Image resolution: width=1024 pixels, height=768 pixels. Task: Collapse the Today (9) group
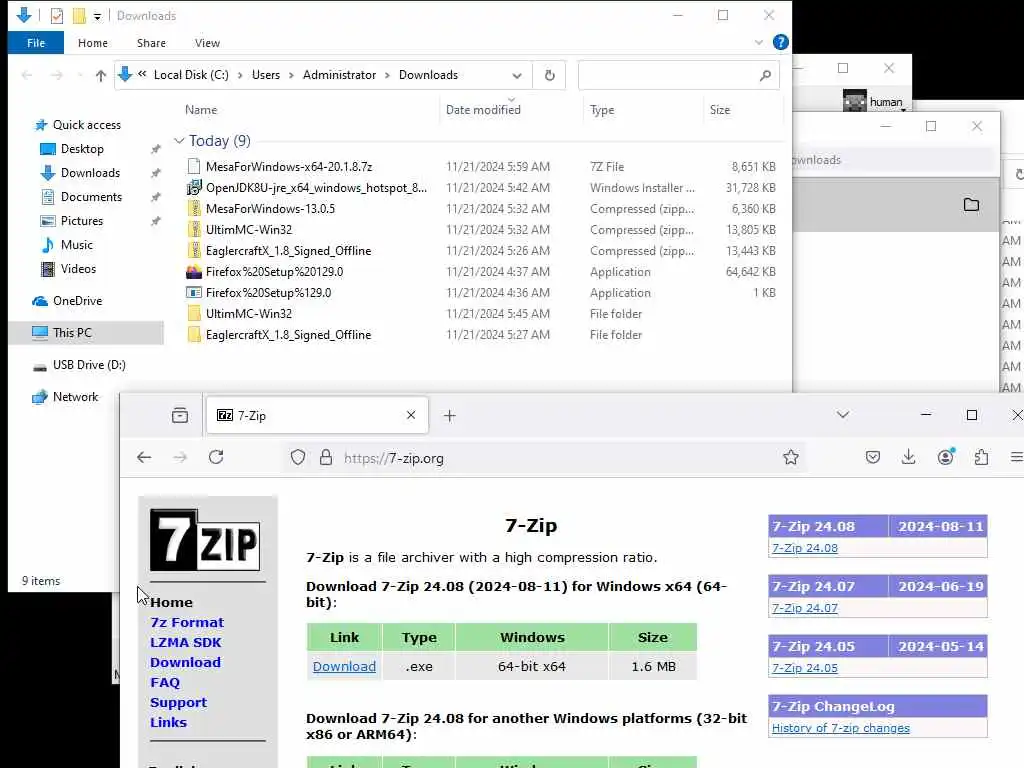[x=179, y=140]
